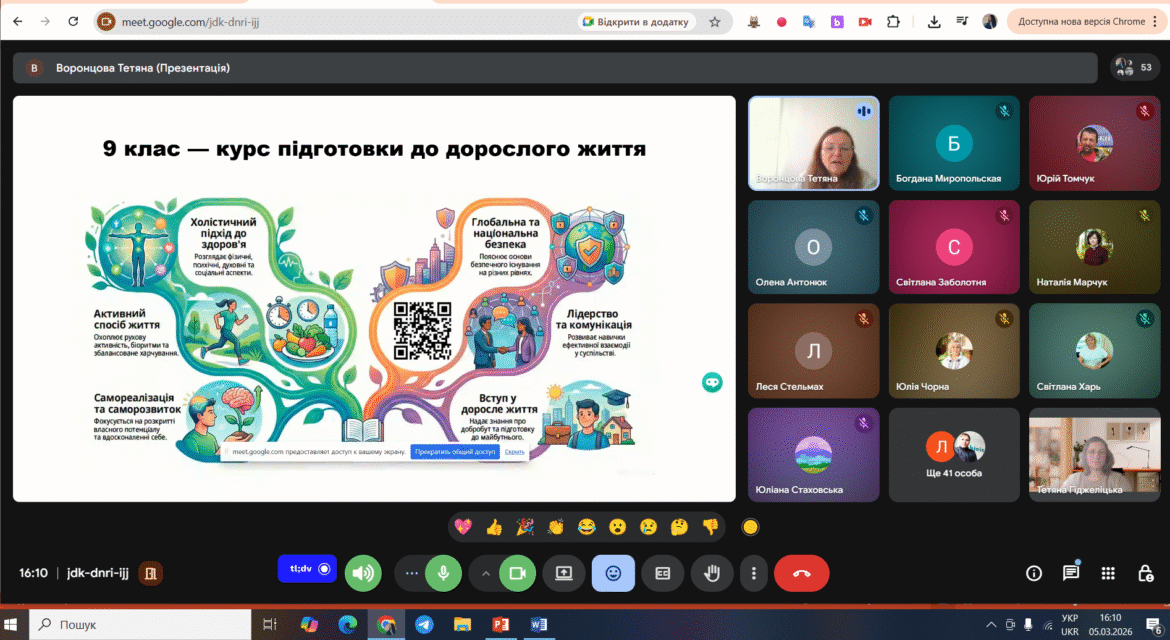Click the blue stop-sharing button
The image size is (1170, 640).
454,451
